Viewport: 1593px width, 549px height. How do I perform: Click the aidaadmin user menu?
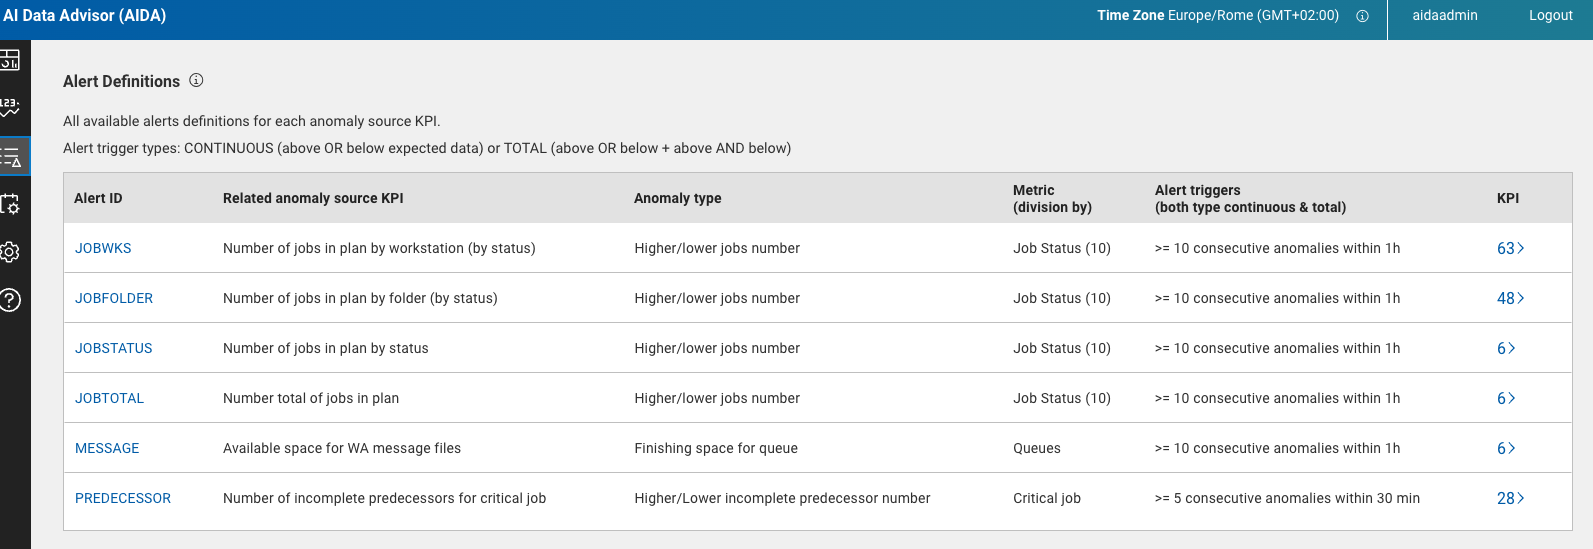pyautogui.click(x=1444, y=15)
